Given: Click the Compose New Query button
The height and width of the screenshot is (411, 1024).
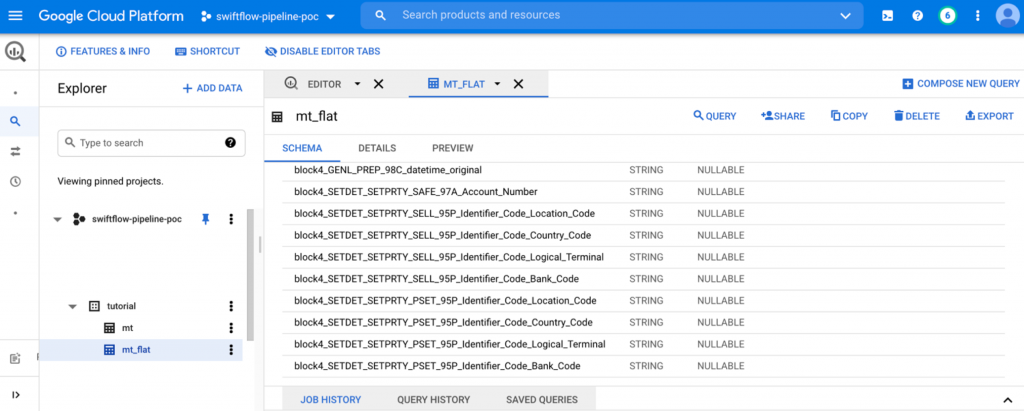Looking at the screenshot, I should (x=960, y=84).
